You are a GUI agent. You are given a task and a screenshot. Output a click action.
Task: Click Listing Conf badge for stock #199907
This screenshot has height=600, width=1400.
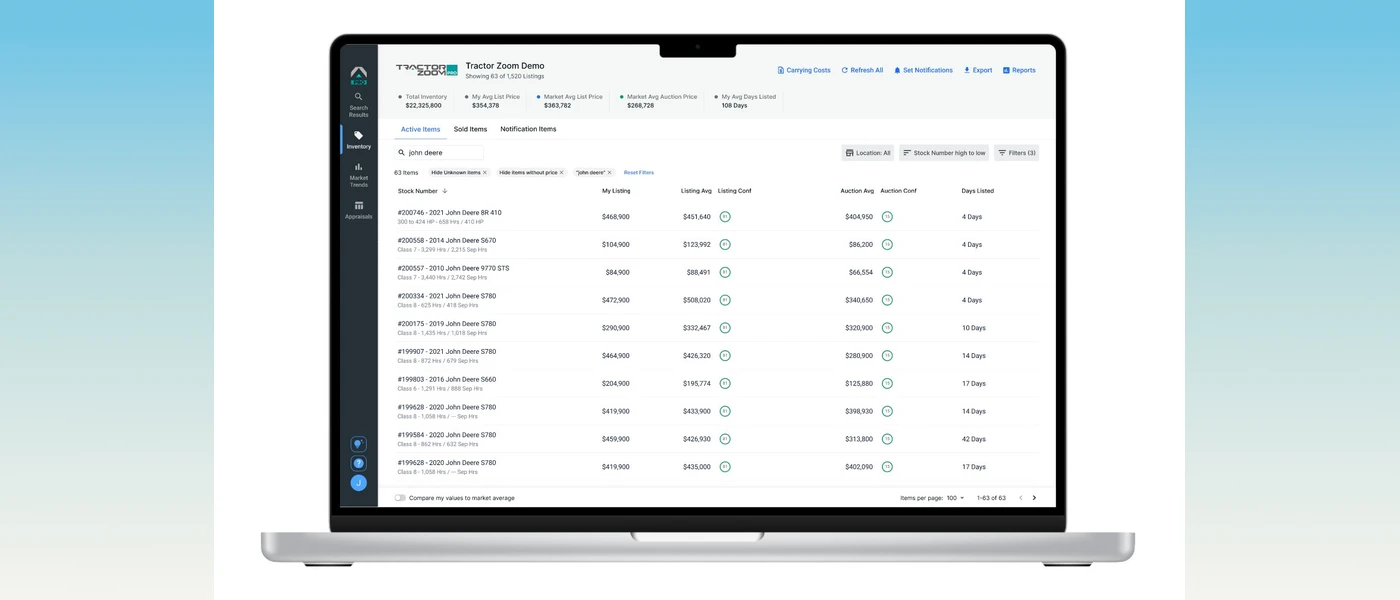(x=725, y=355)
